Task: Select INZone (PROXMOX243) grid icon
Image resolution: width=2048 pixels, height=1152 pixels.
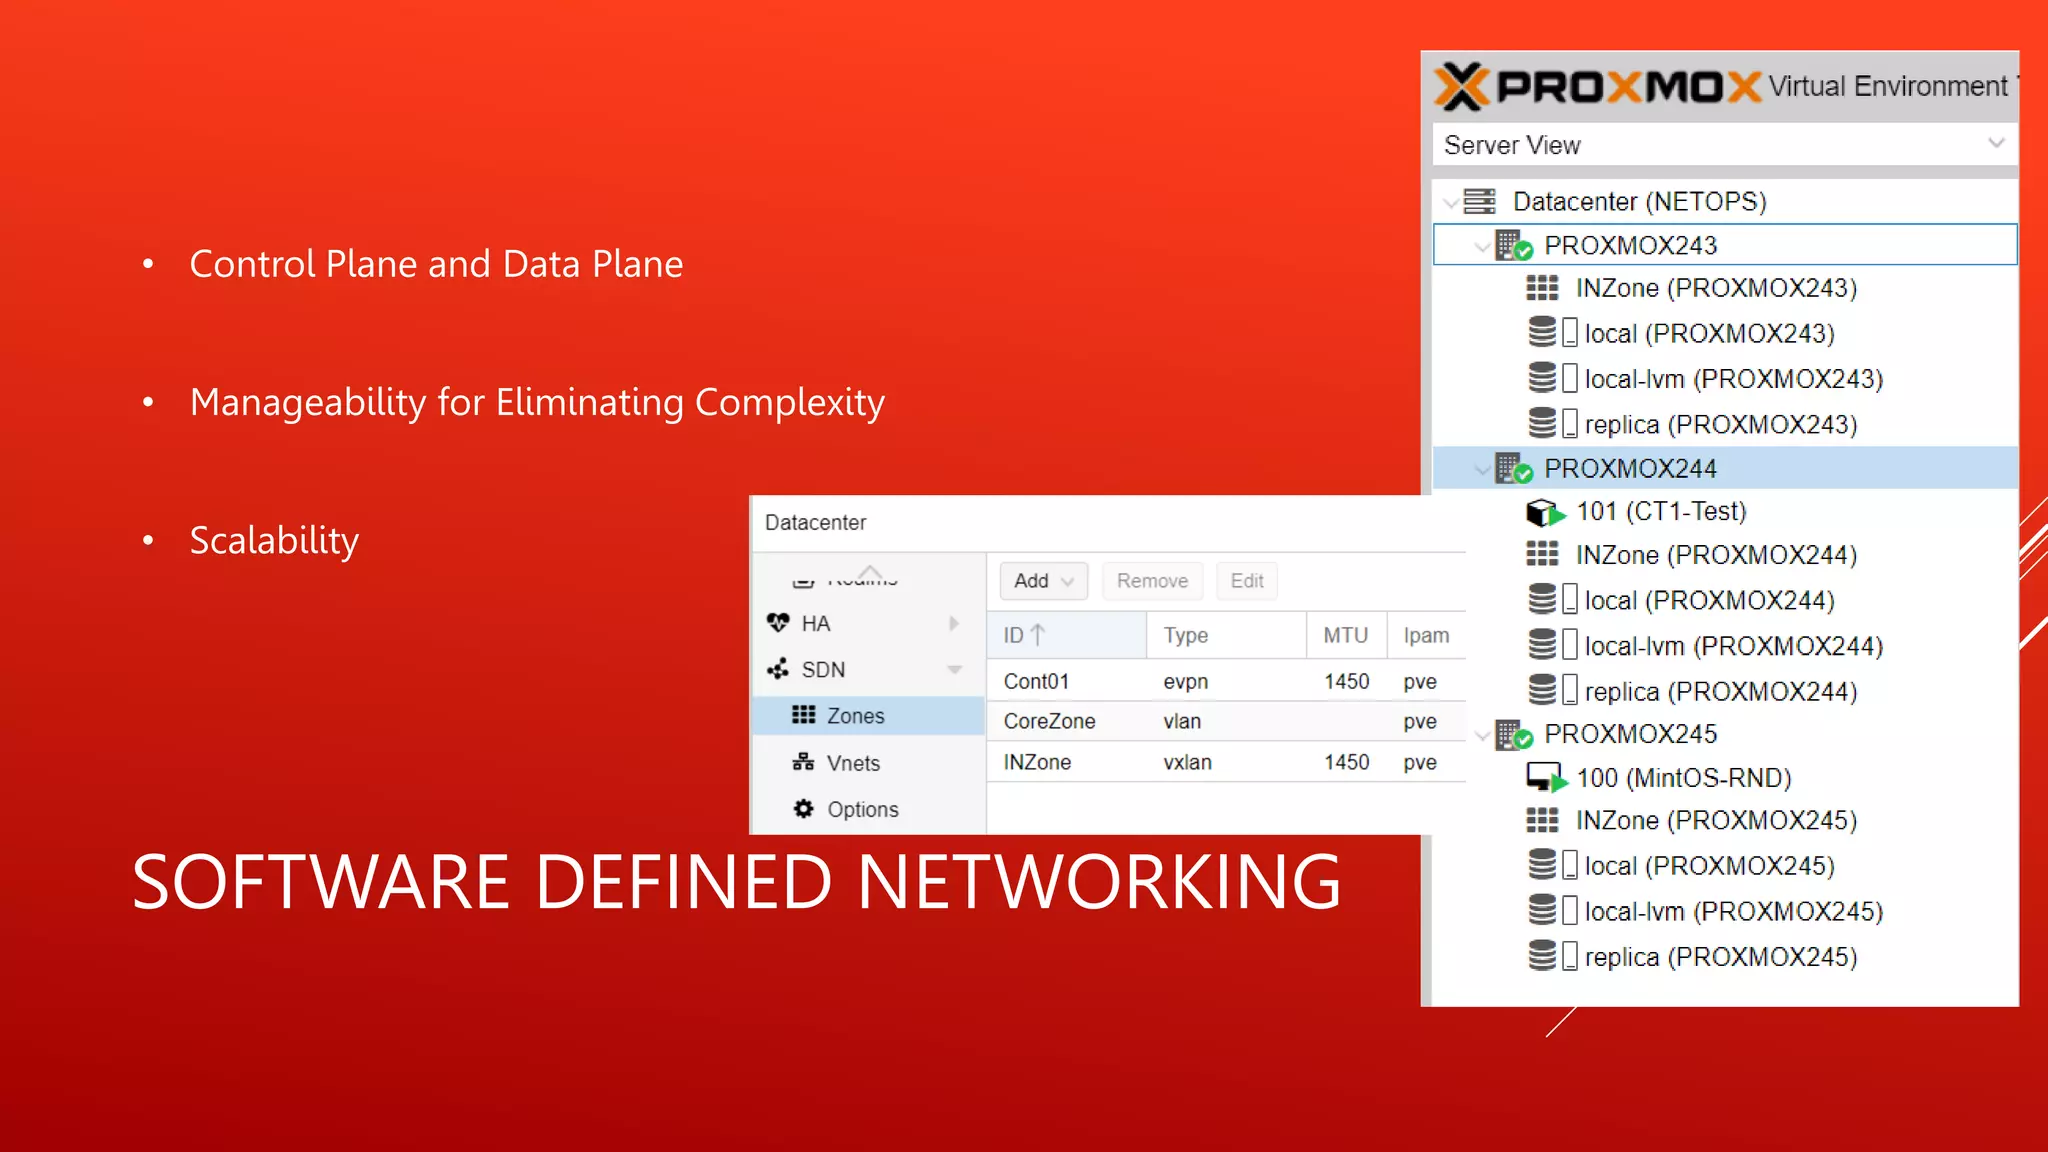Action: pyautogui.click(x=1542, y=288)
